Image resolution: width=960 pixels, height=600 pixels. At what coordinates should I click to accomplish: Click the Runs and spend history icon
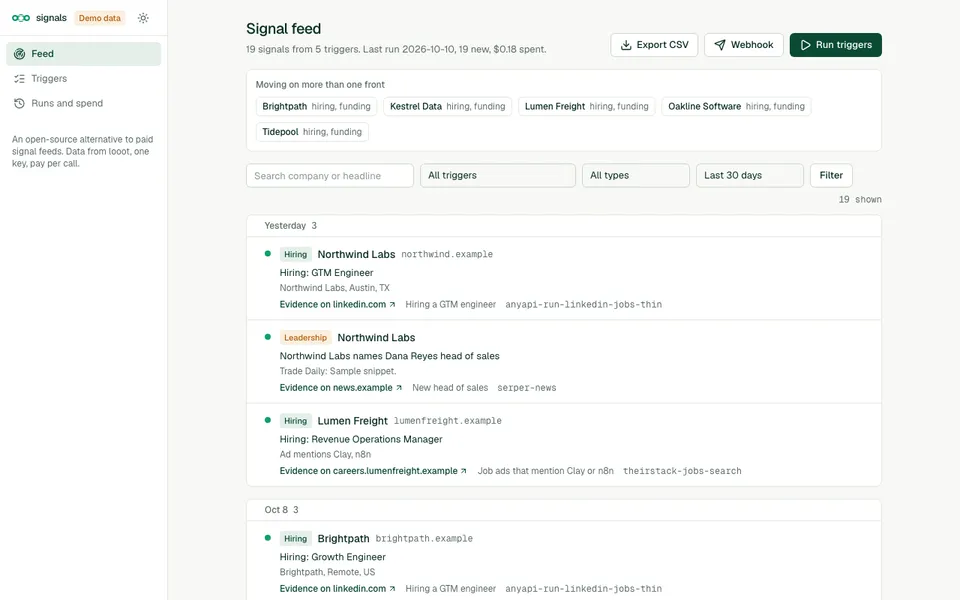20,103
